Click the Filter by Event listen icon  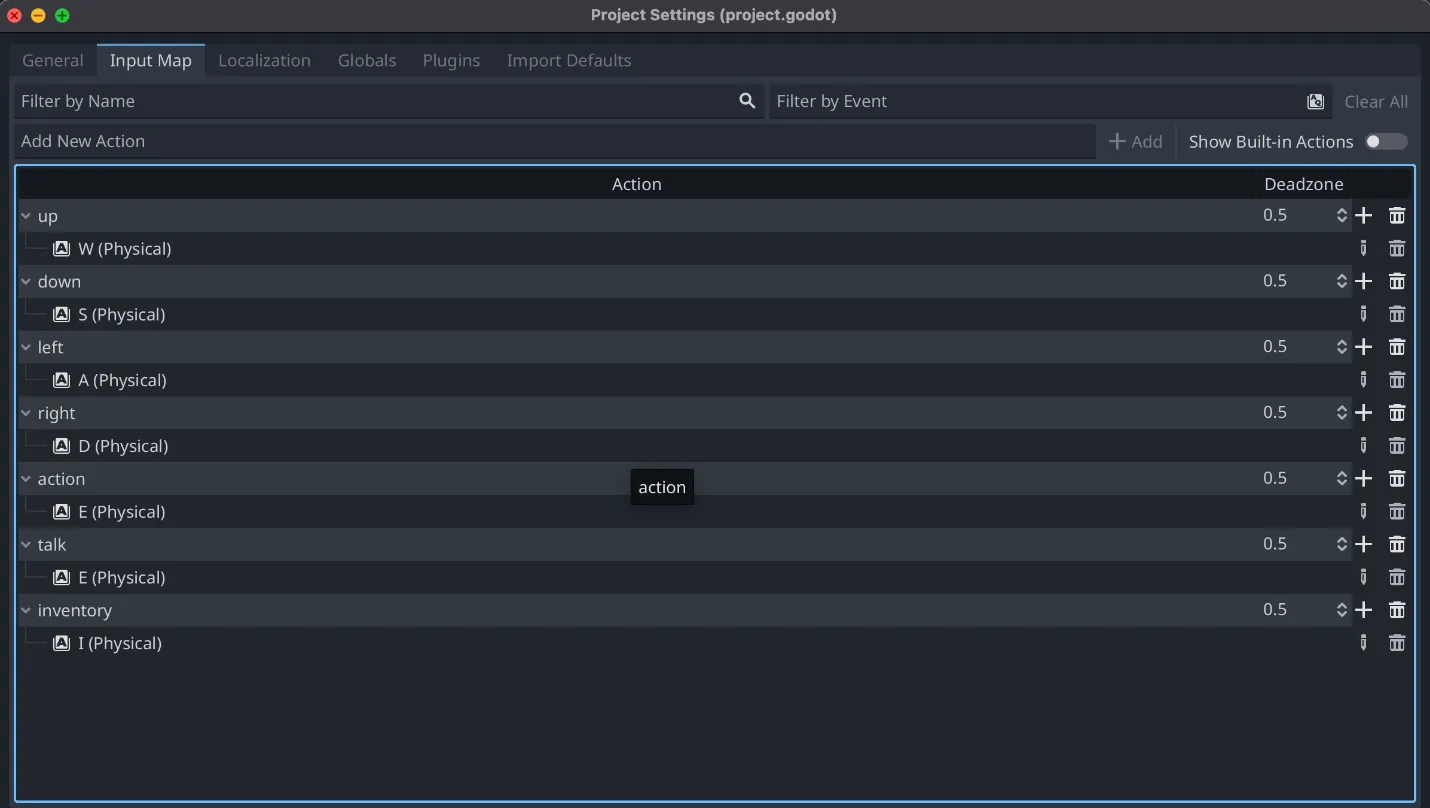pyautogui.click(x=1316, y=101)
